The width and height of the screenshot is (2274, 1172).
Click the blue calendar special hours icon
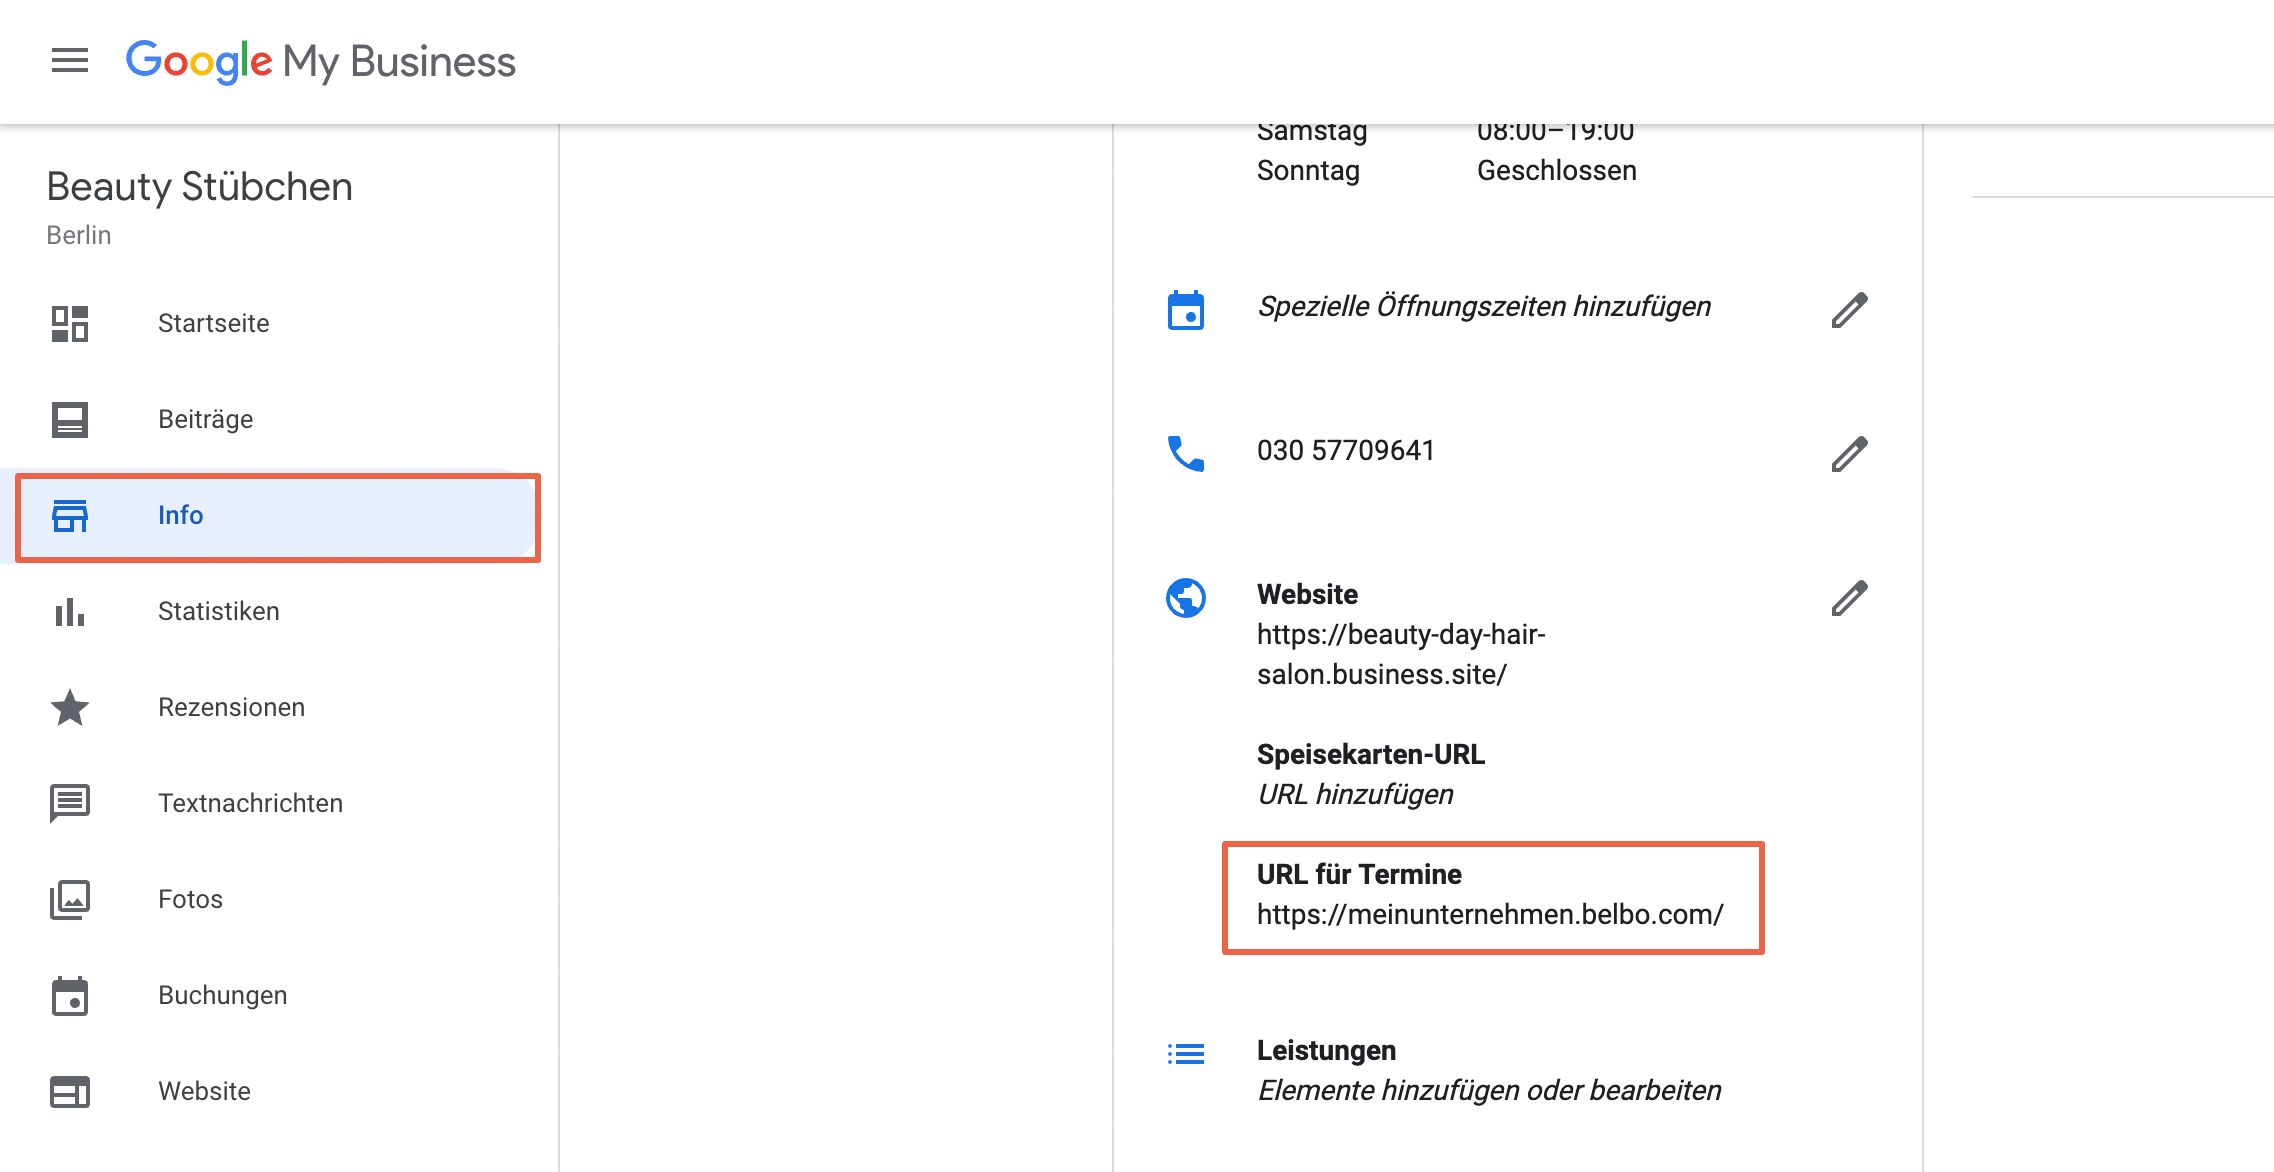pyautogui.click(x=1186, y=310)
